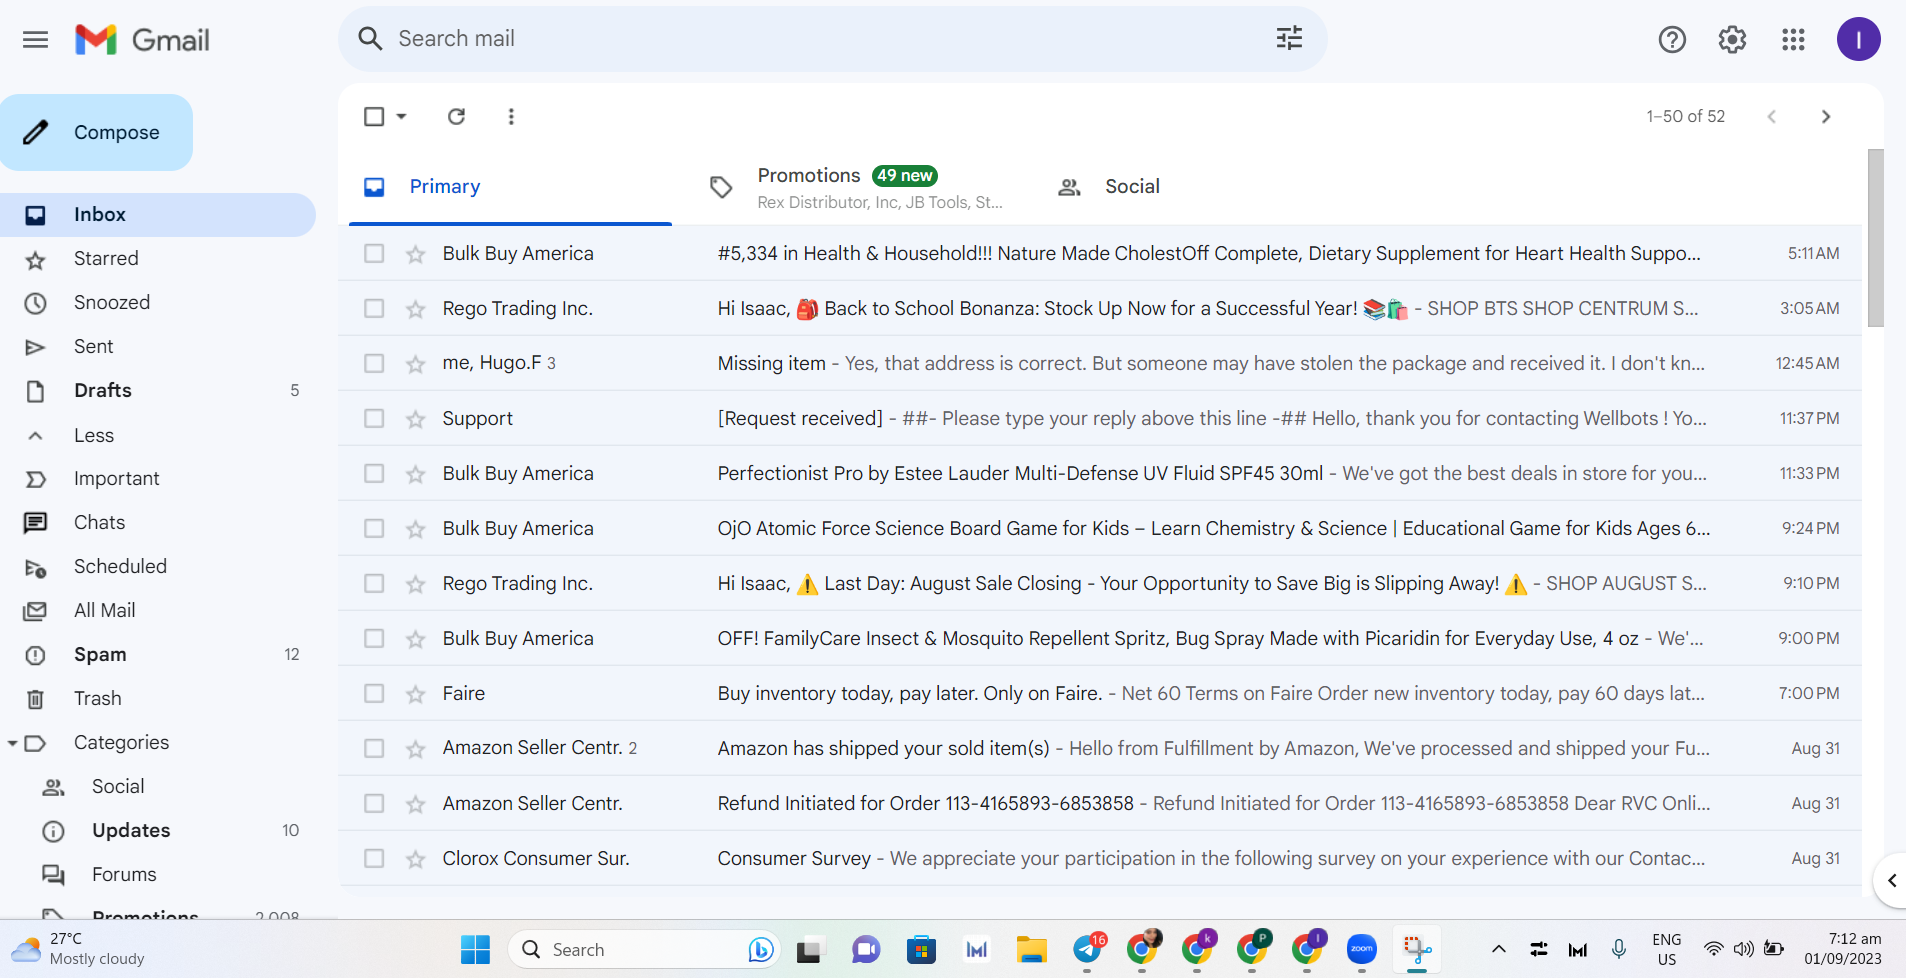The image size is (1906, 978).
Task: Star the Support email
Action: coord(416,419)
